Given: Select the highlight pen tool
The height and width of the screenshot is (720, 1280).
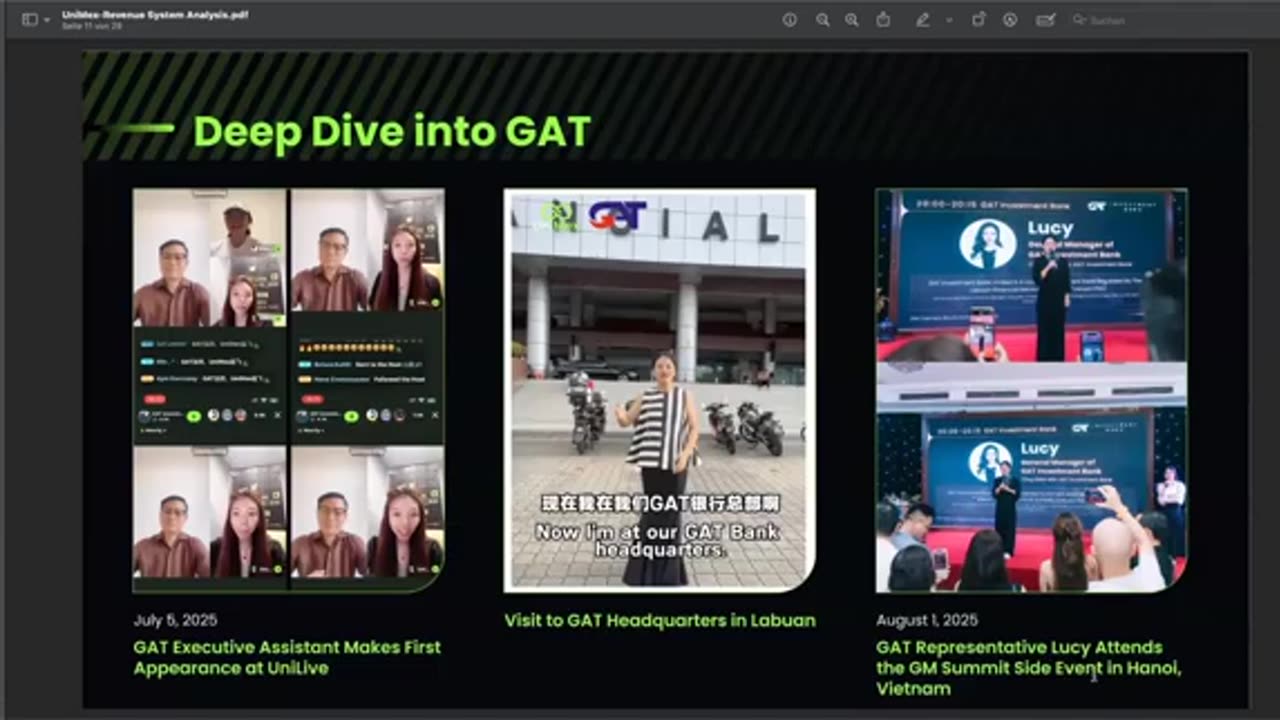Looking at the screenshot, I should (923, 20).
